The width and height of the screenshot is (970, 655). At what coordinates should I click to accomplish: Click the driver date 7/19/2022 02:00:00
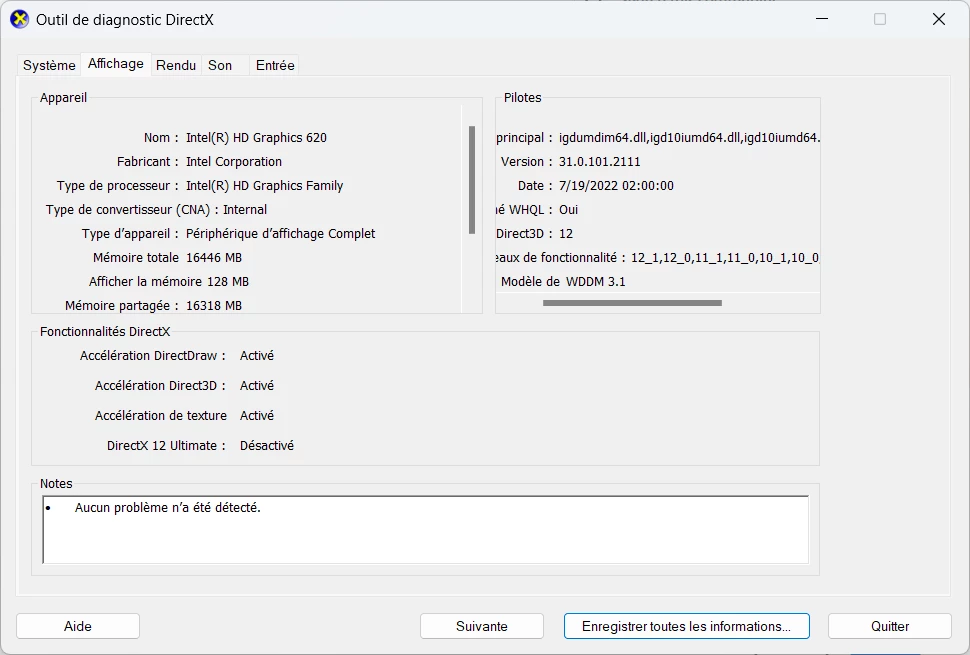(x=616, y=186)
